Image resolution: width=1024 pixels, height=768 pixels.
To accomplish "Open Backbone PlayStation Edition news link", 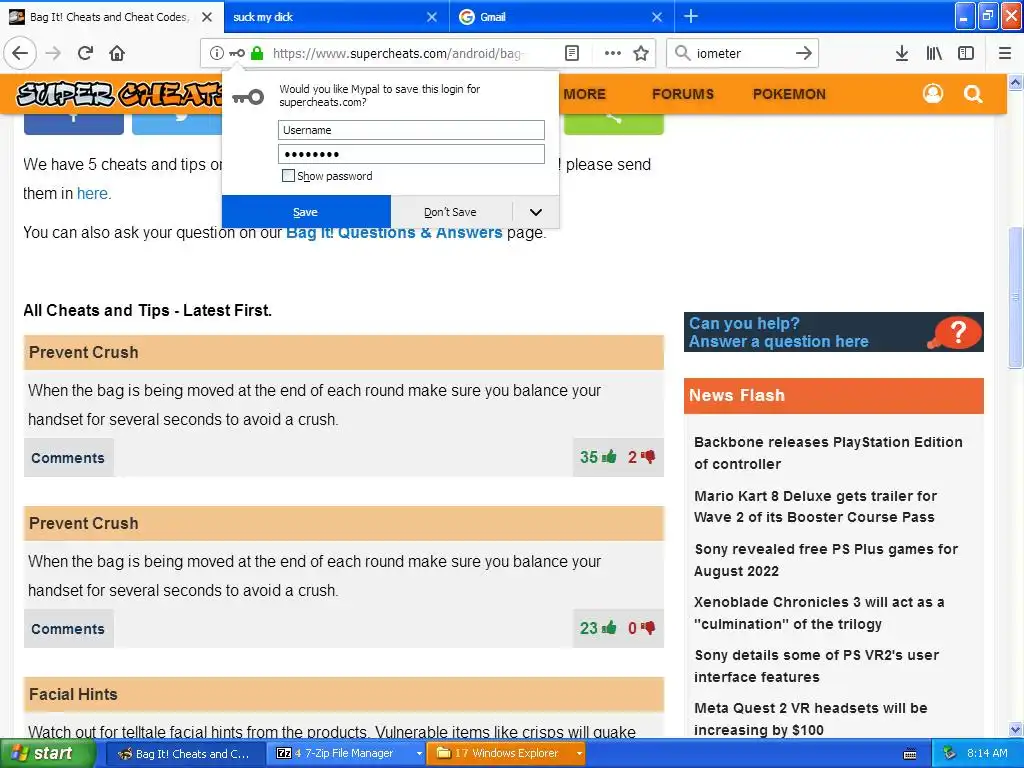I will click(x=828, y=453).
